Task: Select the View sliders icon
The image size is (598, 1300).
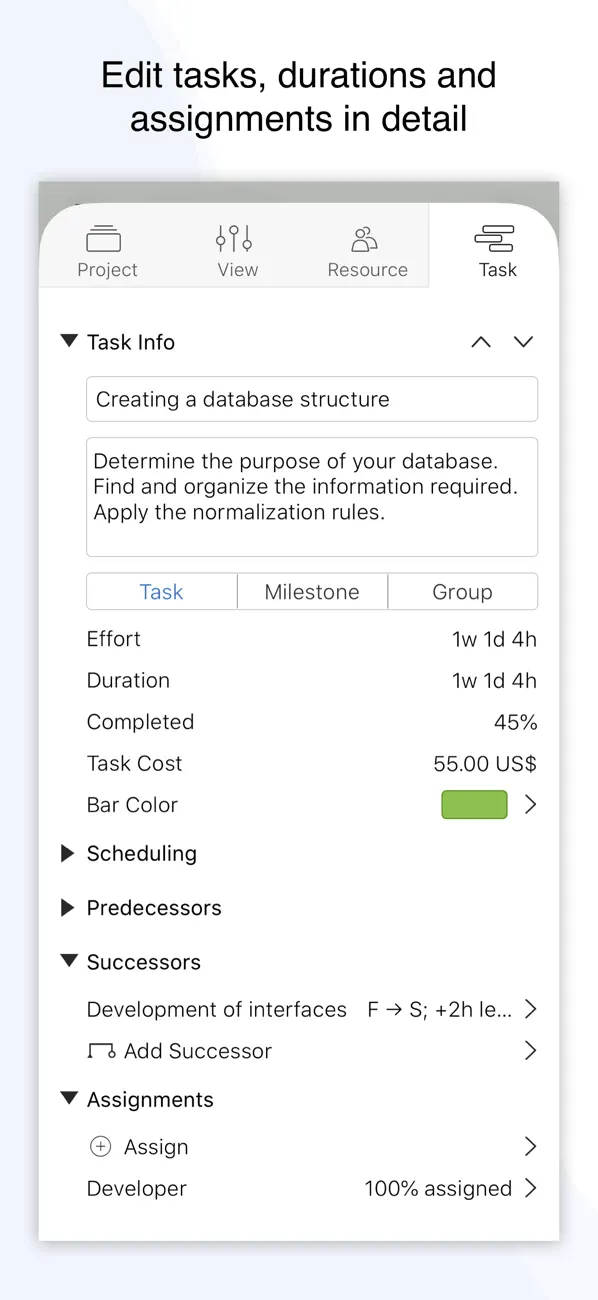Action: (232, 237)
